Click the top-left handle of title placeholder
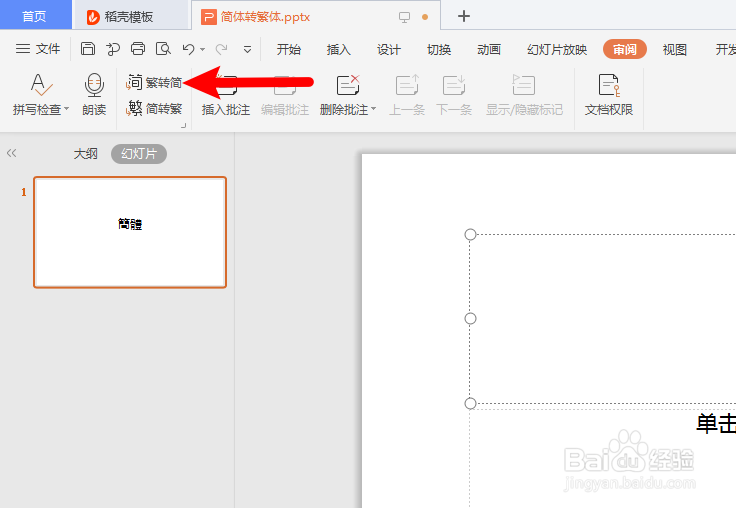736x508 pixels. coord(470,234)
